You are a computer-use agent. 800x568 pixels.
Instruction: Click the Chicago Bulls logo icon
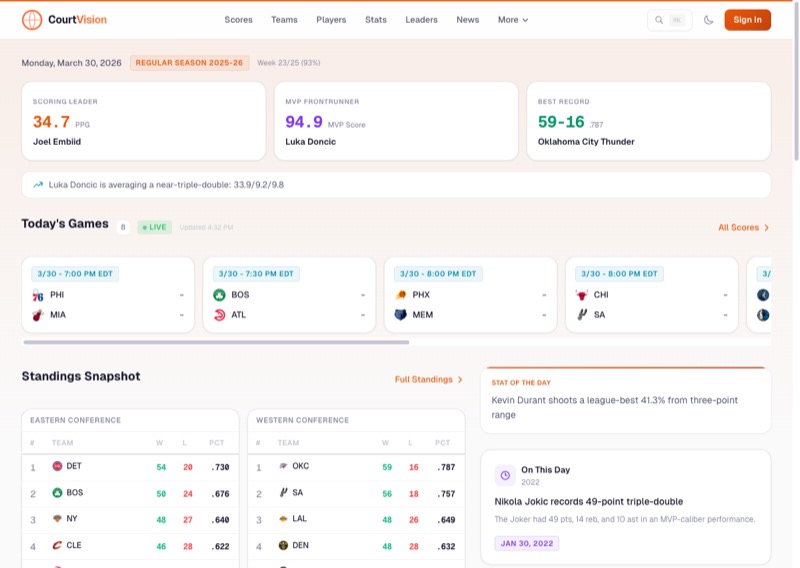pos(582,295)
